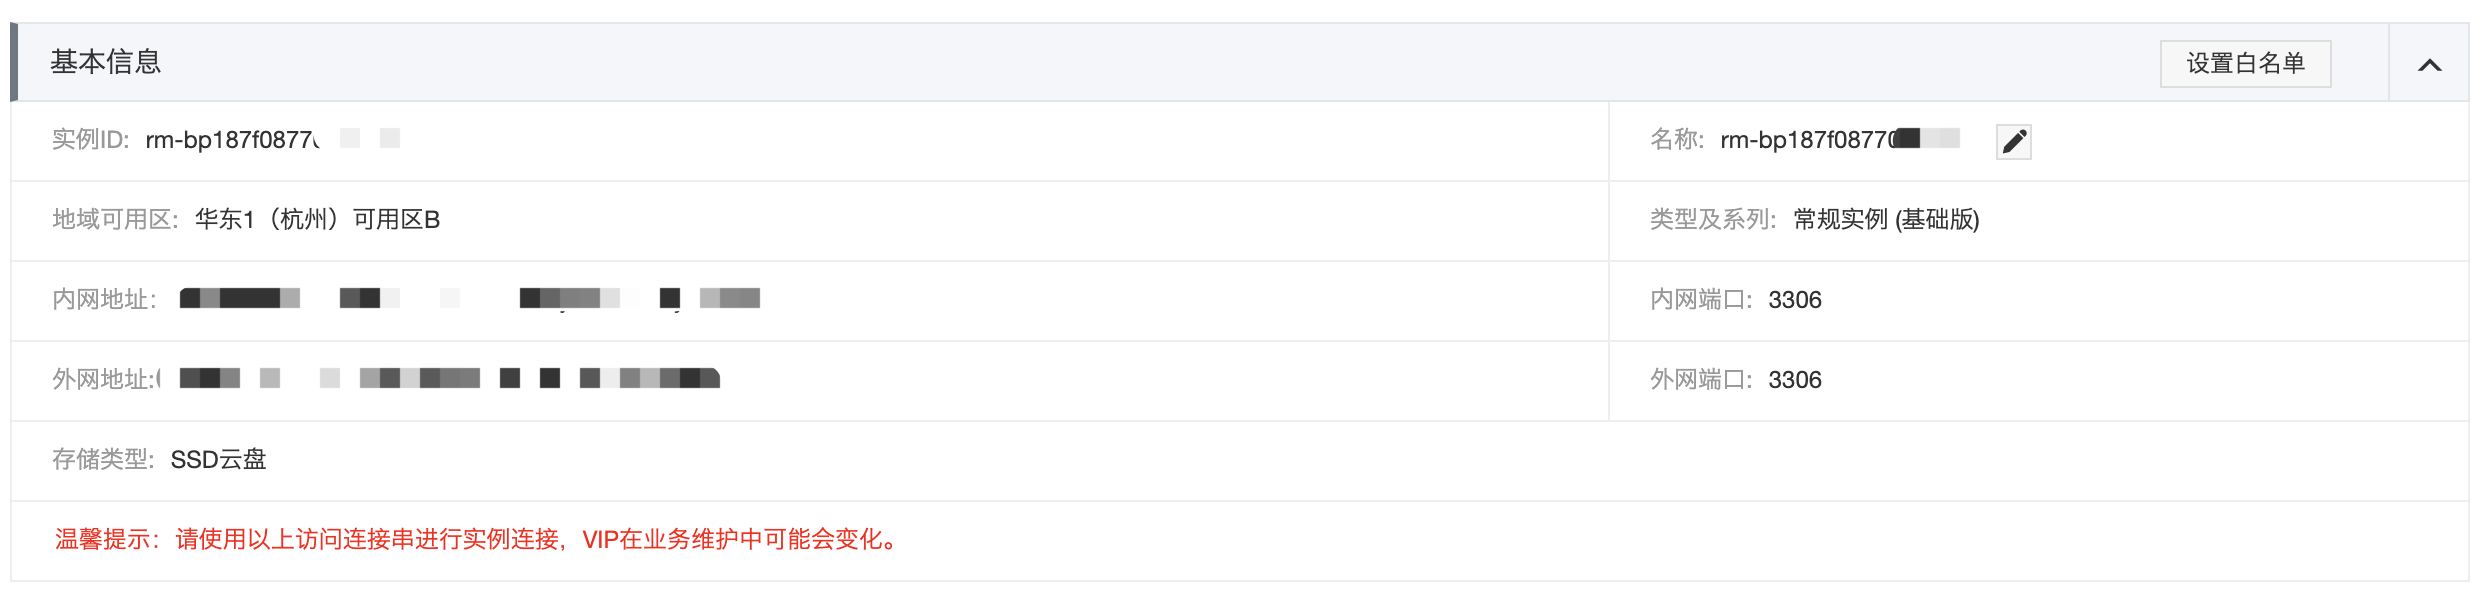Viewport: 2482px width, 596px height.
Task: Click the blurred 外网地址 address value
Action: (450, 379)
